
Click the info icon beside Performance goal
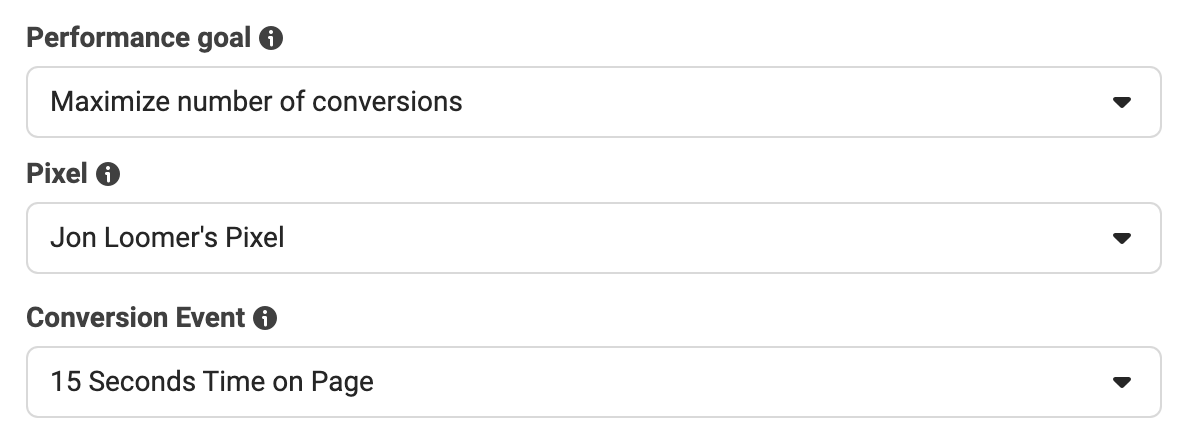coord(271,38)
